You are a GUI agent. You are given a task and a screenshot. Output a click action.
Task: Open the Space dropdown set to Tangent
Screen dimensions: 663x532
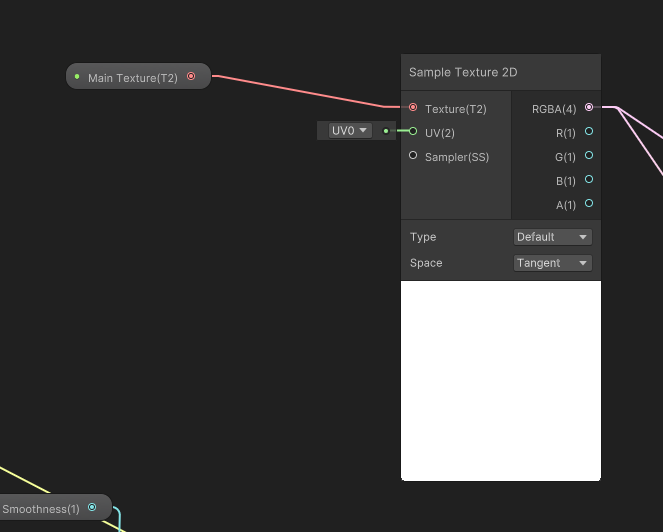click(x=553, y=263)
